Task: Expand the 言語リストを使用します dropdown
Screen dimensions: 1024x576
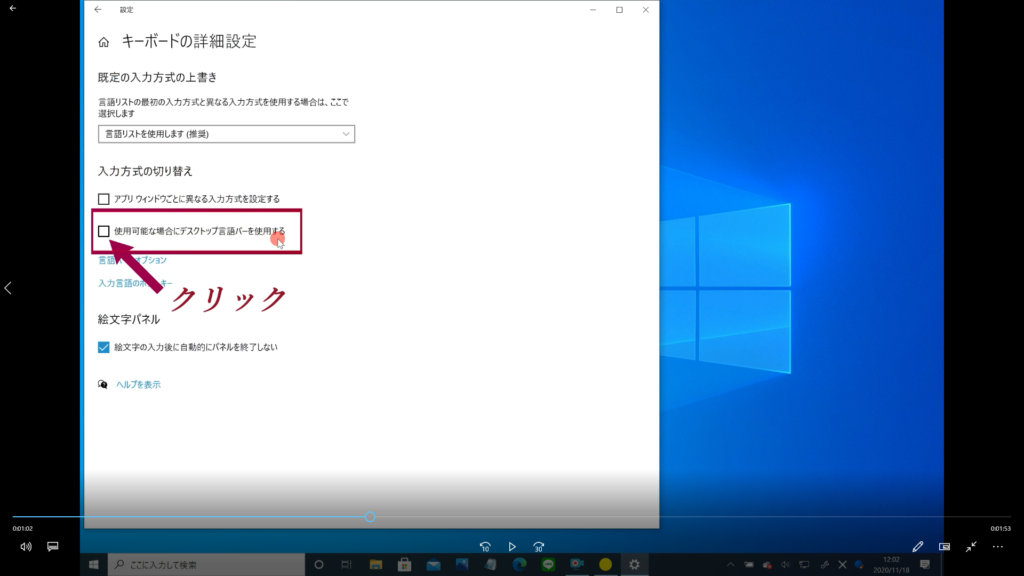Action: [226, 134]
